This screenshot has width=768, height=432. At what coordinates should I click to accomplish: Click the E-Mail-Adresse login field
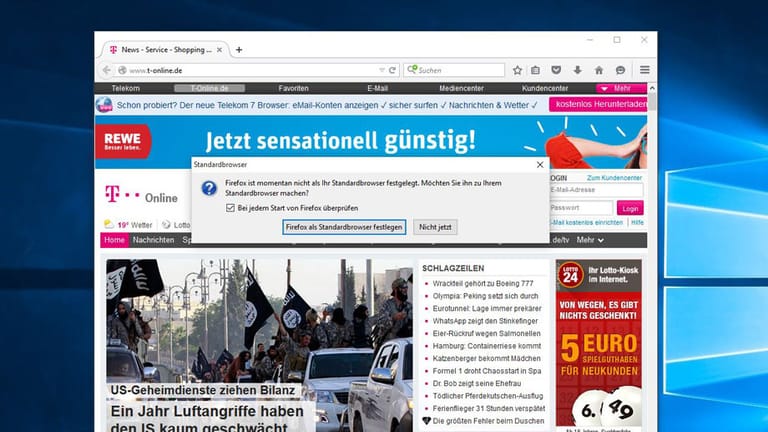click(x=596, y=190)
